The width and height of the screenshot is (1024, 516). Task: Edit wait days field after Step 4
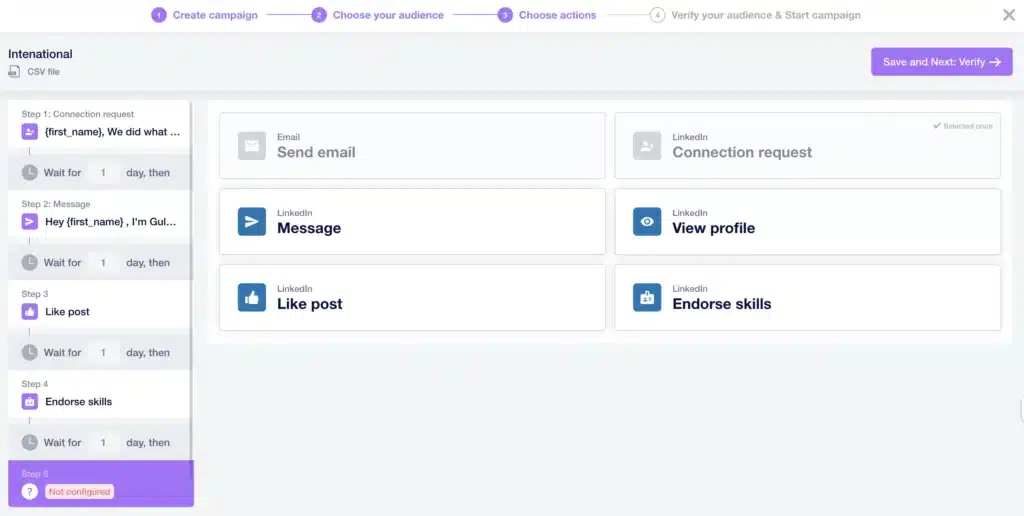pyautogui.click(x=103, y=442)
